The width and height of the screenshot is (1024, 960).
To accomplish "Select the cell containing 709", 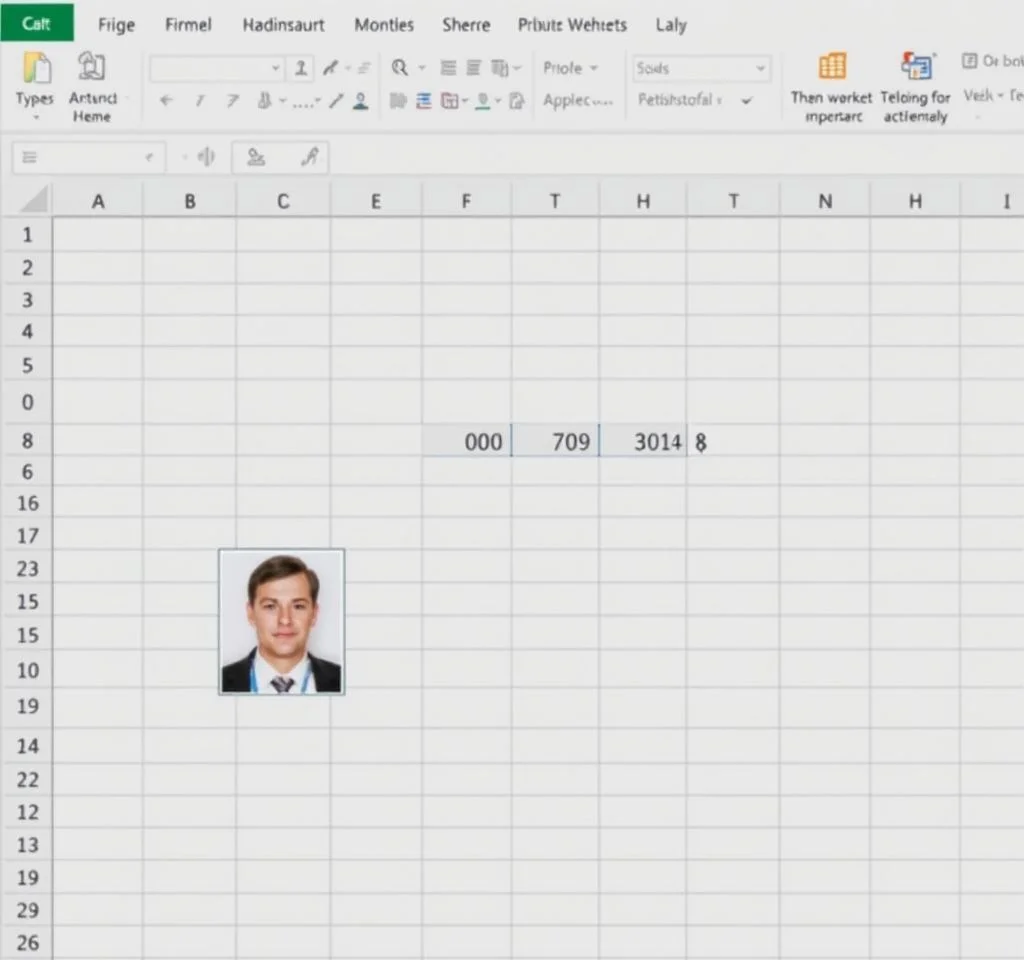I will 556,441.
